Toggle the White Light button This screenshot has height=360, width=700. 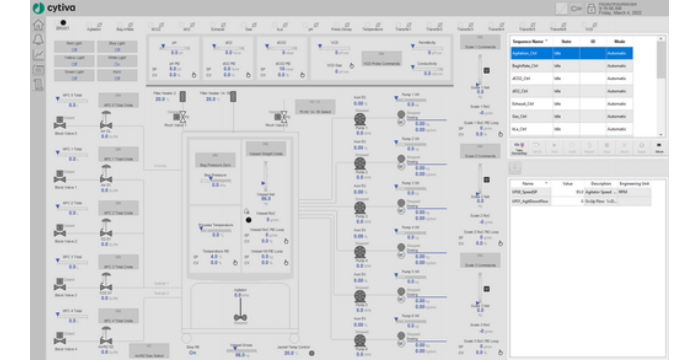pyautogui.click(x=117, y=61)
